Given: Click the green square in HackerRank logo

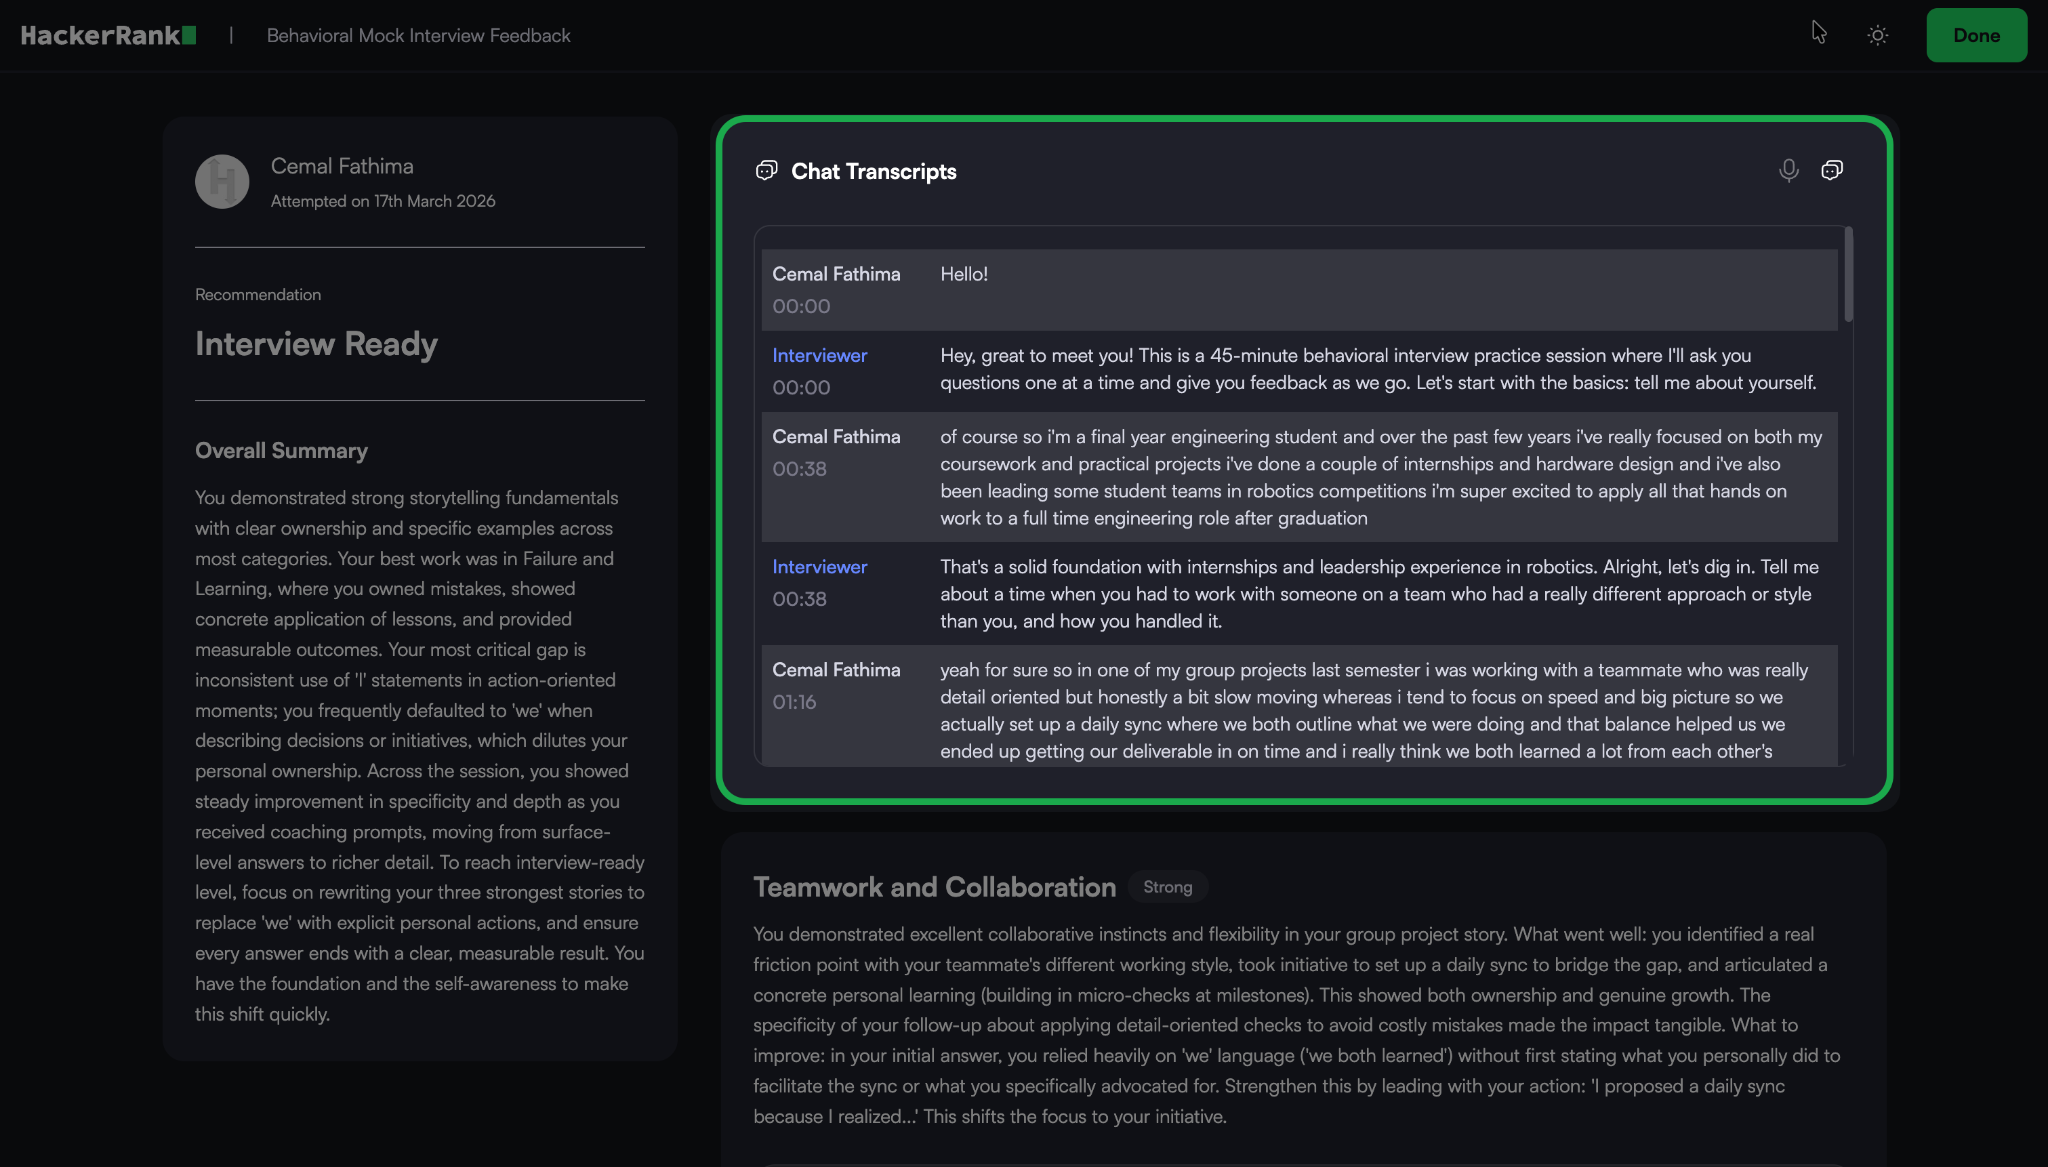Looking at the screenshot, I should 190,36.
